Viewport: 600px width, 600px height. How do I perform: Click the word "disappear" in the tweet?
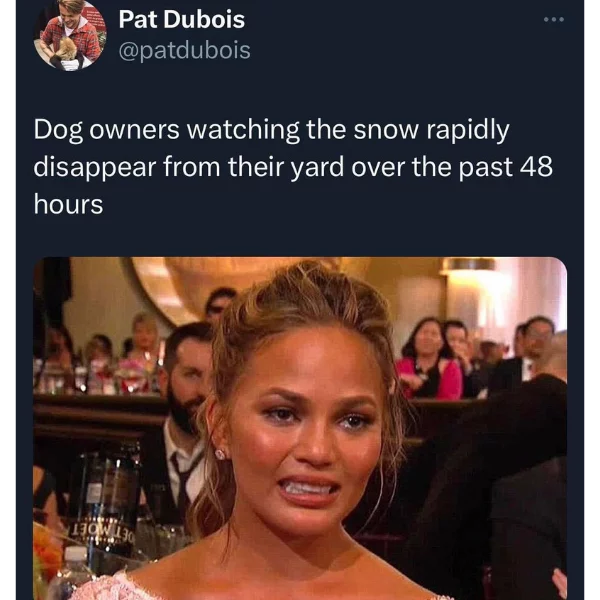pyautogui.click(x=95, y=168)
